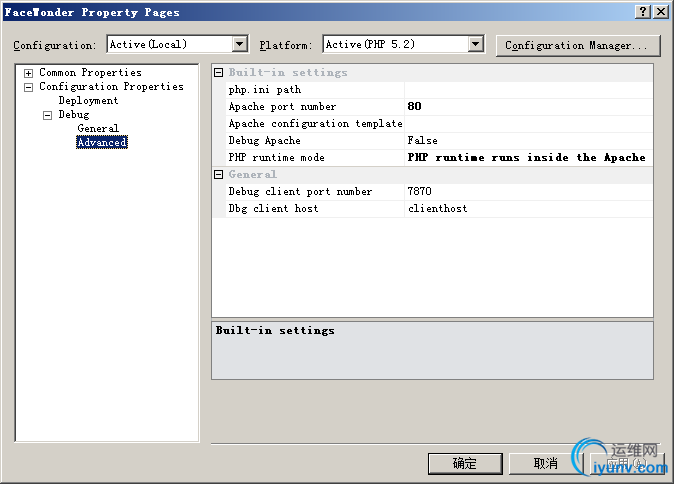Click the help question mark button
The height and width of the screenshot is (484, 674).
[643, 12]
